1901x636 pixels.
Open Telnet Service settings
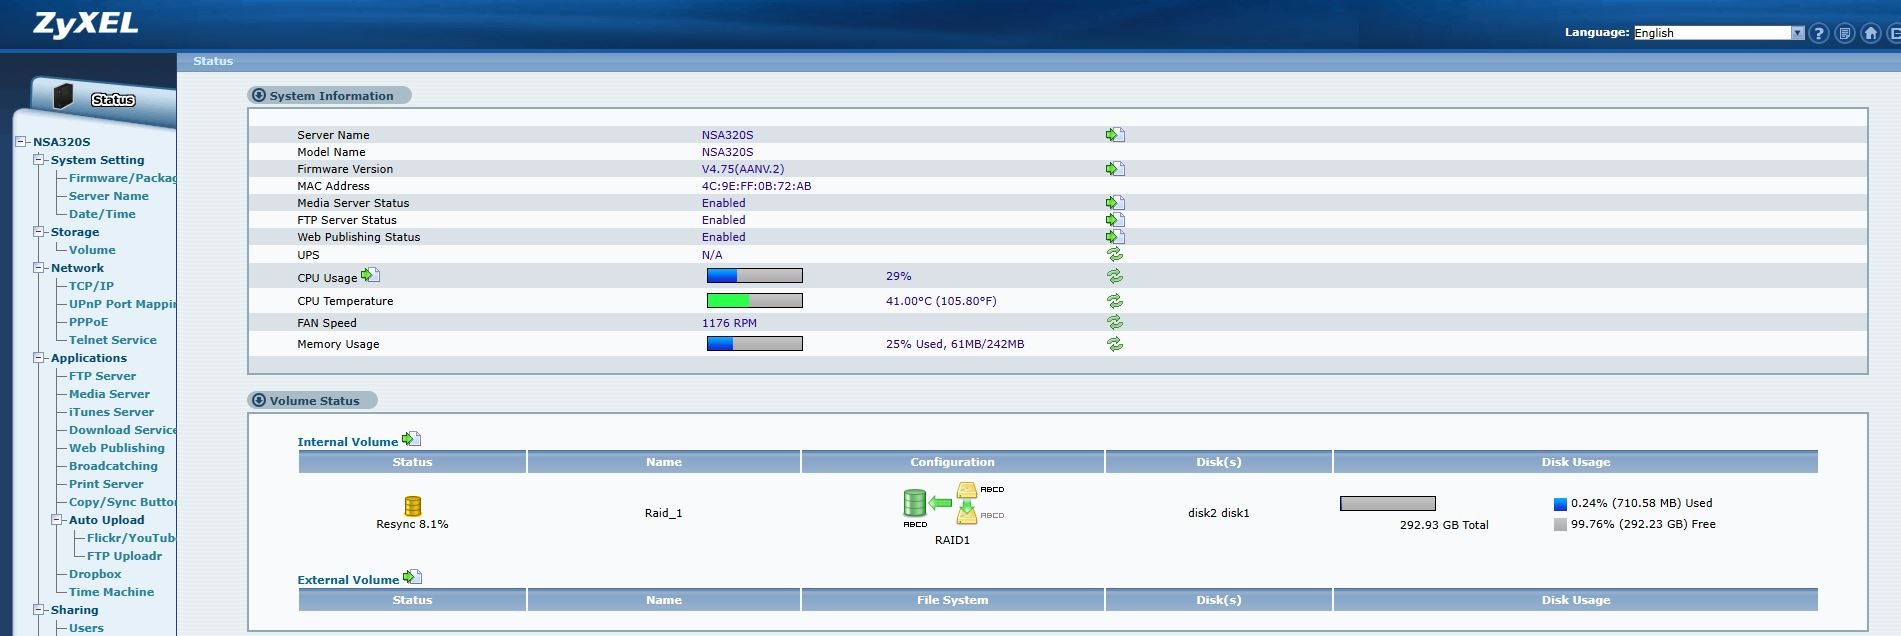point(113,340)
